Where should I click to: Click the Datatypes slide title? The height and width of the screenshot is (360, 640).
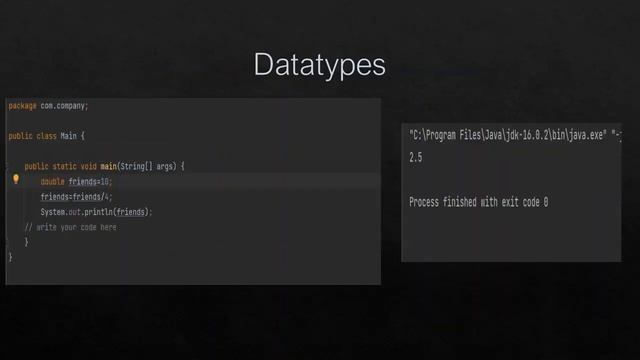pos(320,64)
